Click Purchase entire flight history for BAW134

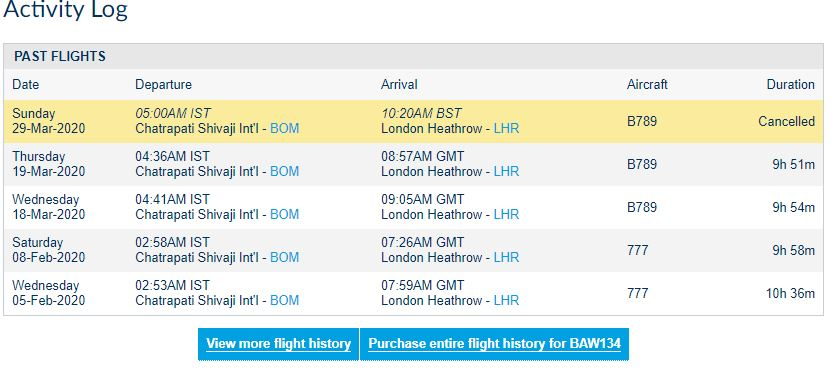495,344
